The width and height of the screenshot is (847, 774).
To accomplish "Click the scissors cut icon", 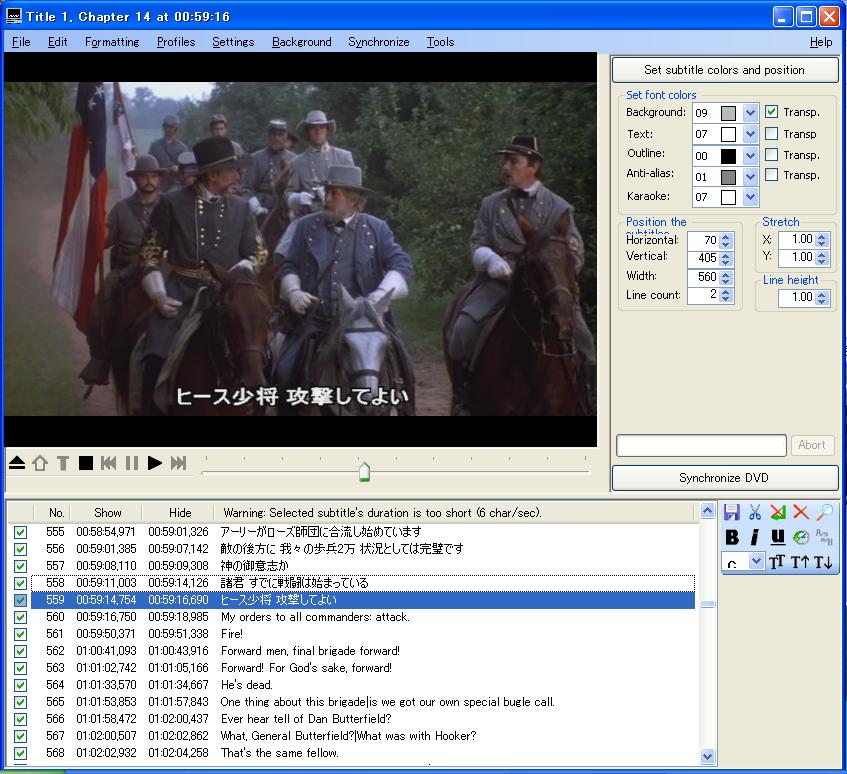I will (x=755, y=512).
